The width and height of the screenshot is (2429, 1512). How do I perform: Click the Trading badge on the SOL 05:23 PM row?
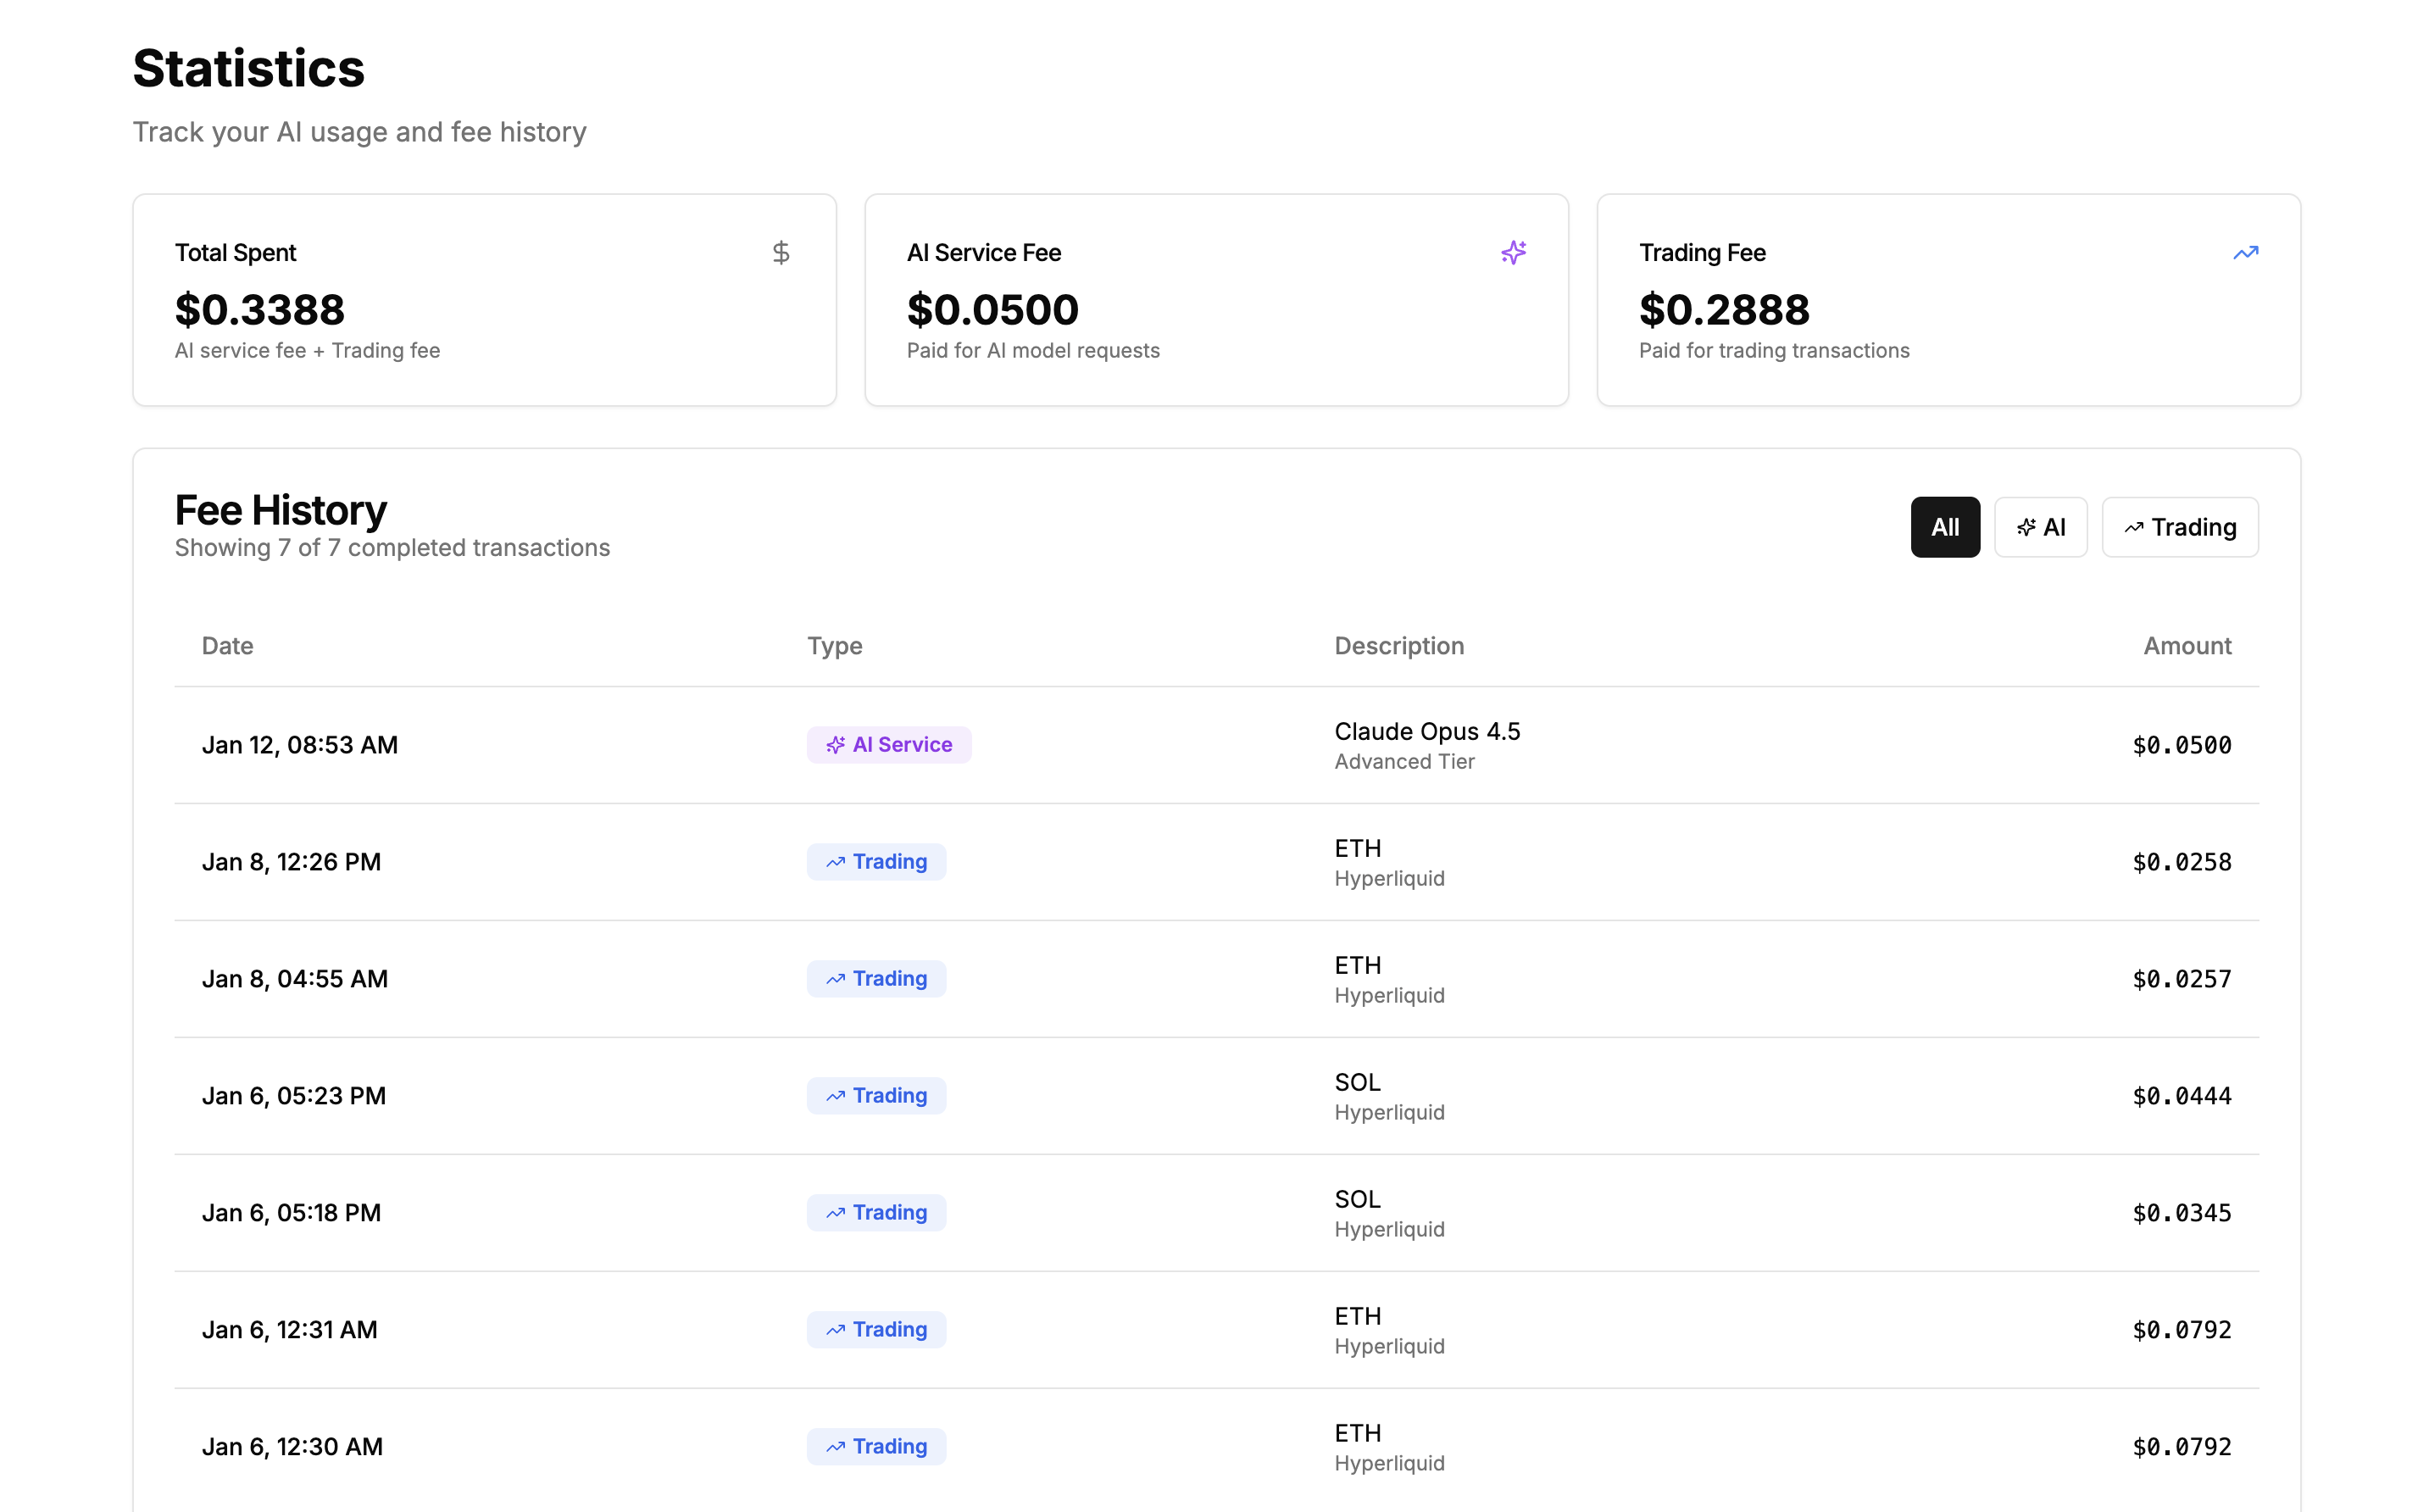point(876,1095)
